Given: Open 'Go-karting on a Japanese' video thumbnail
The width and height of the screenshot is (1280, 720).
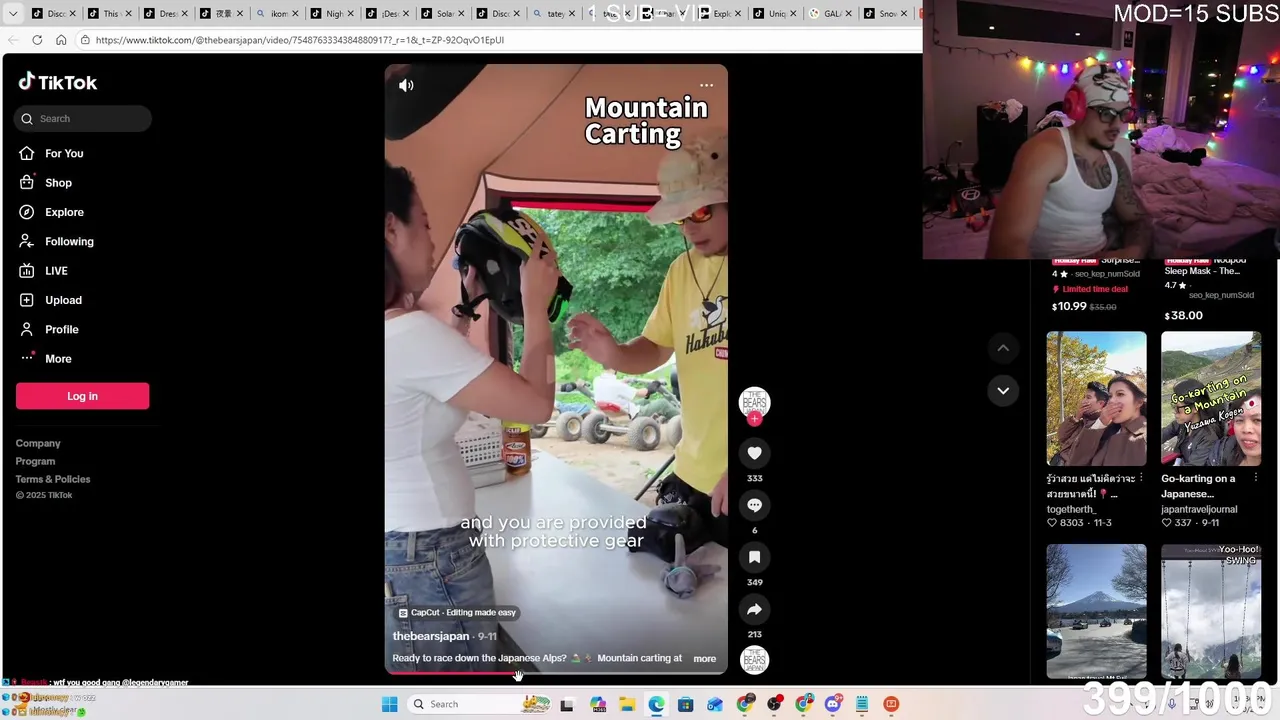Looking at the screenshot, I should click(1211, 399).
